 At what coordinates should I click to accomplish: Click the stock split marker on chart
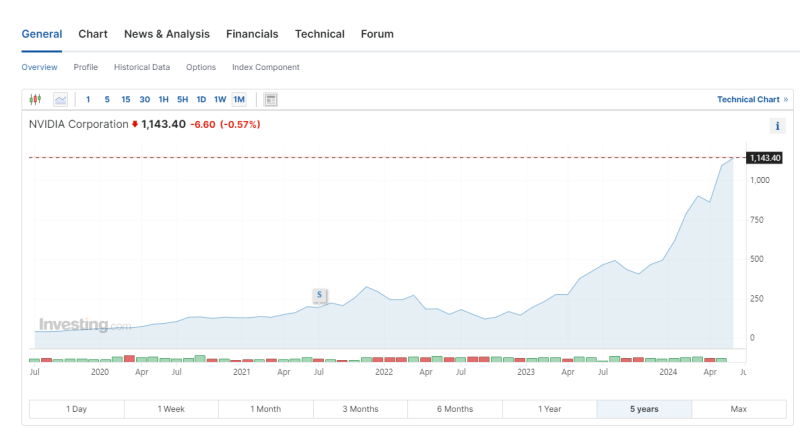click(x=319, y=295)
